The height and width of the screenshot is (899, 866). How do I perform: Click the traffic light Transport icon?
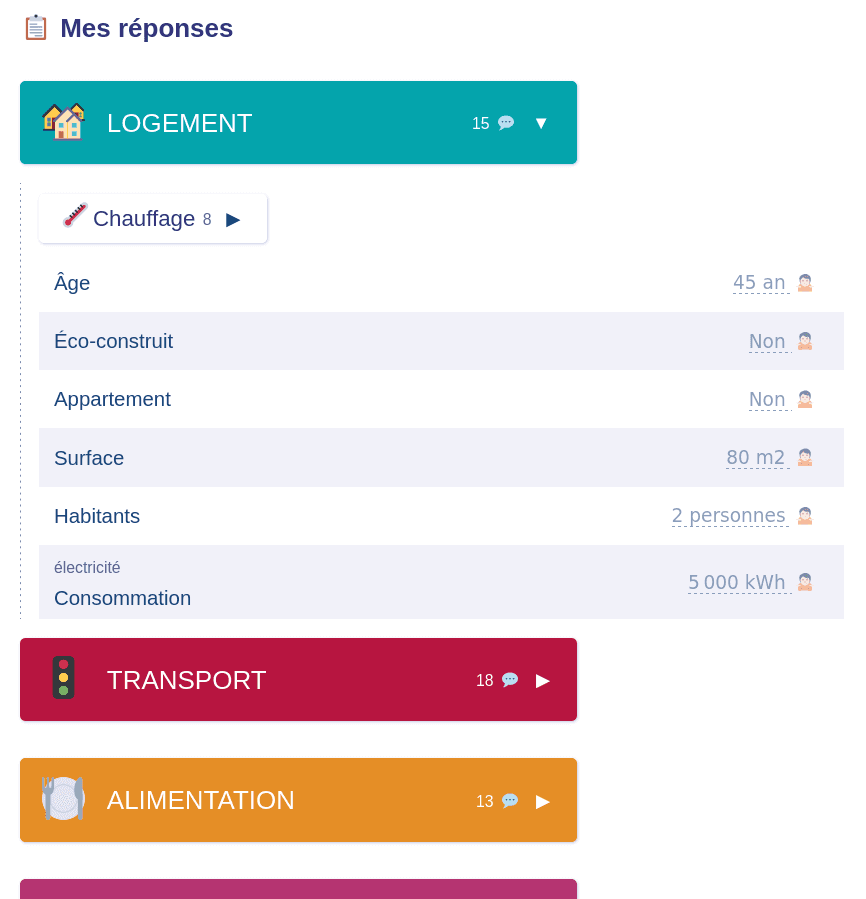tap(63, 678)
